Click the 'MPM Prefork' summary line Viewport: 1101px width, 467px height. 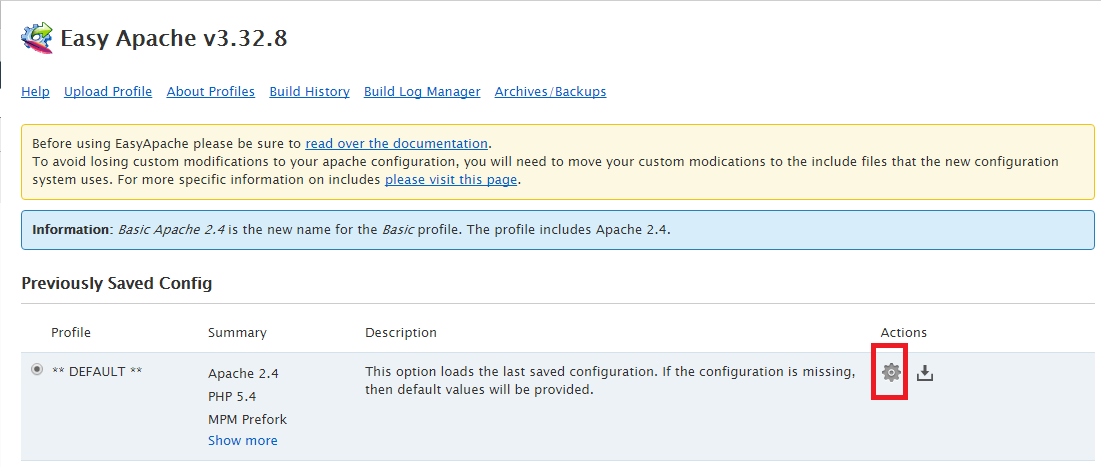(247, 419)
